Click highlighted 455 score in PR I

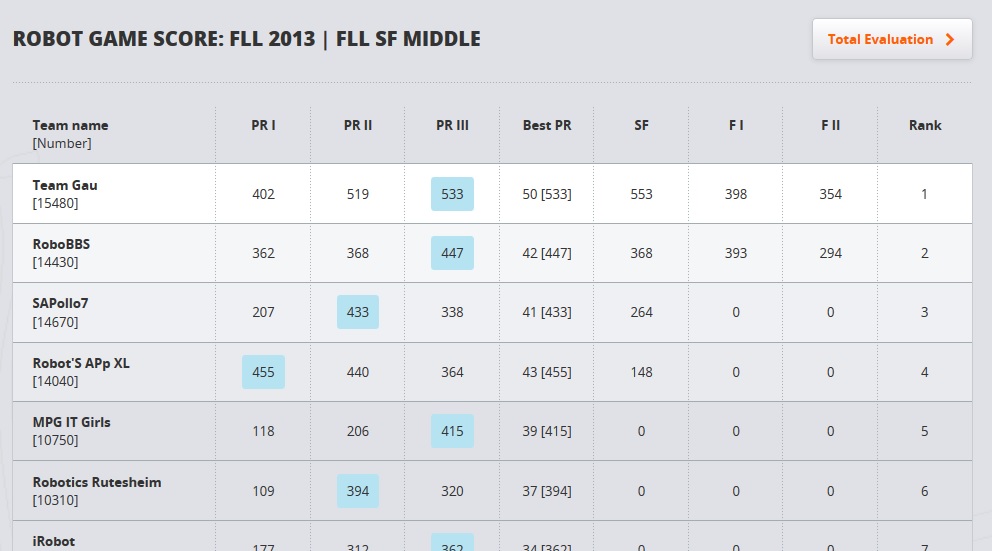point(263,372)
